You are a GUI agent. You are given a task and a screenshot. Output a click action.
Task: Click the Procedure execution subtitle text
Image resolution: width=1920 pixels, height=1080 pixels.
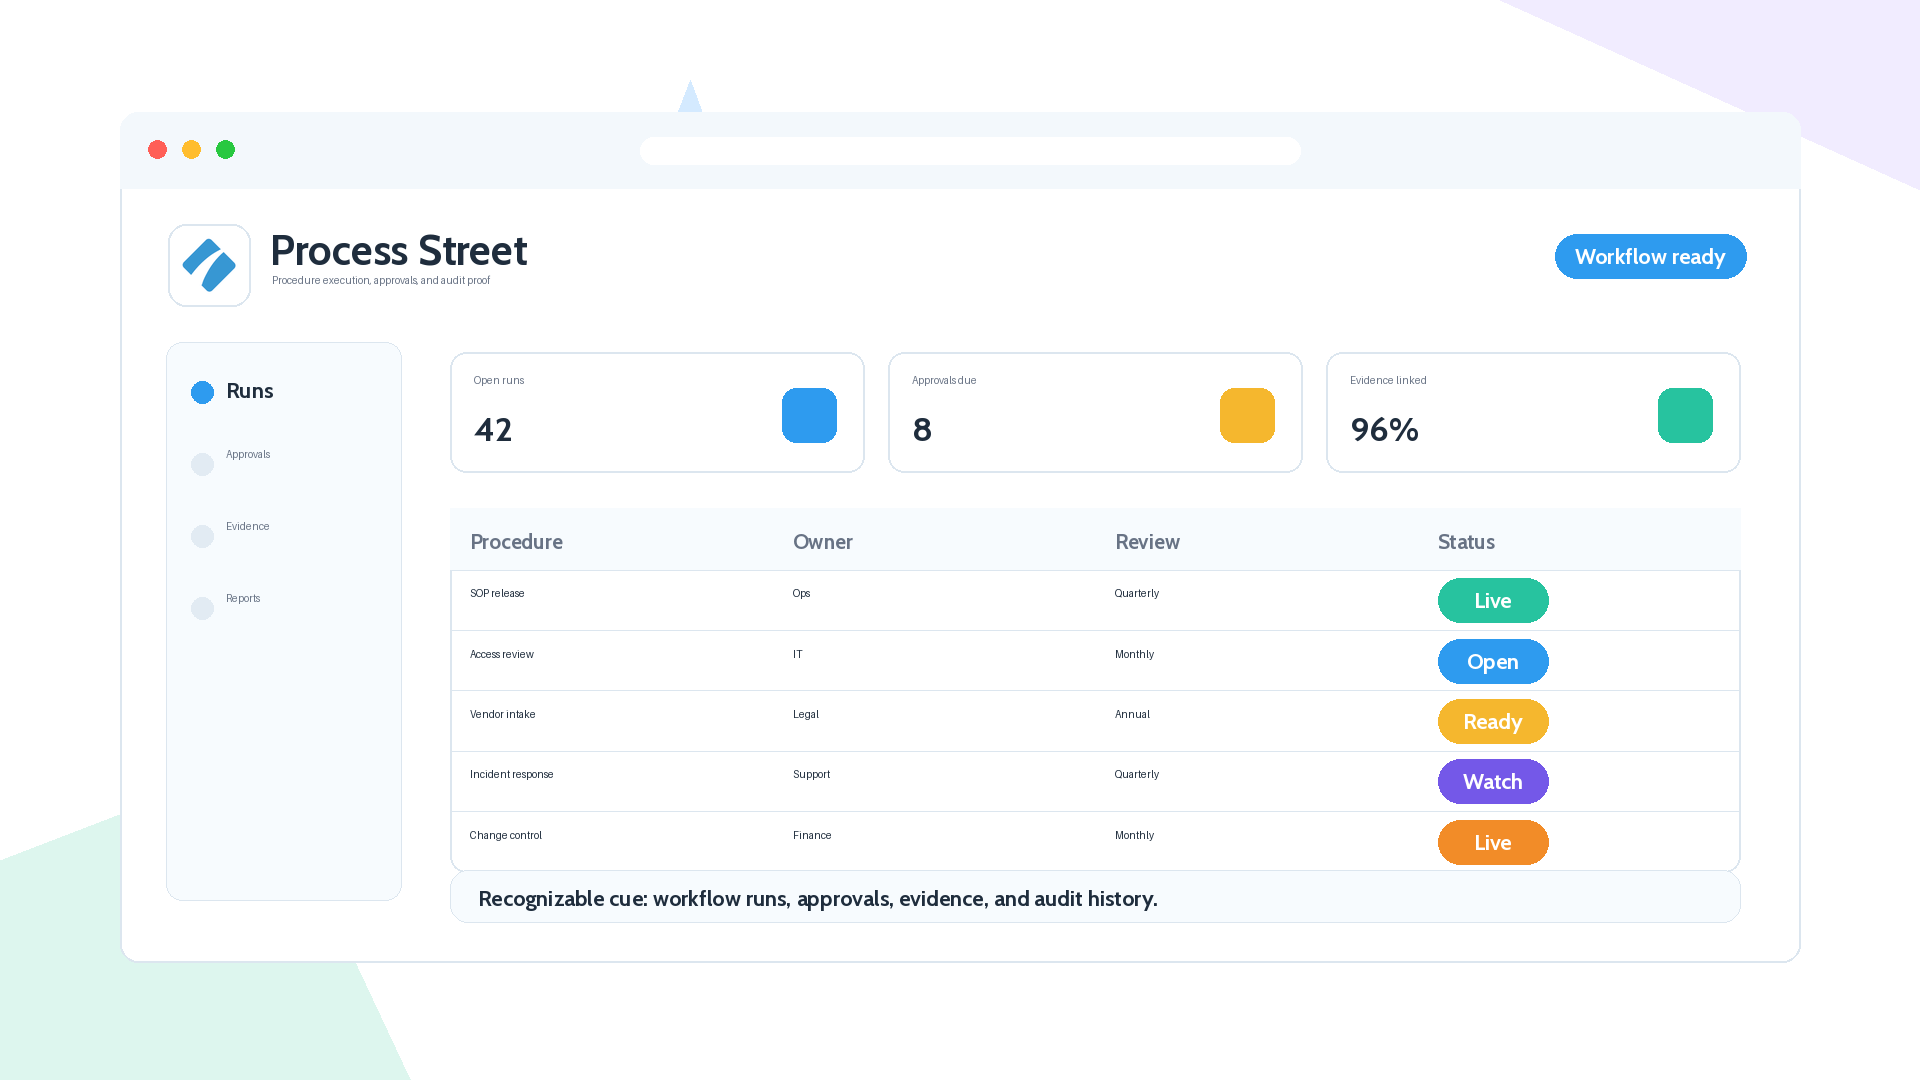pos(381,280)
